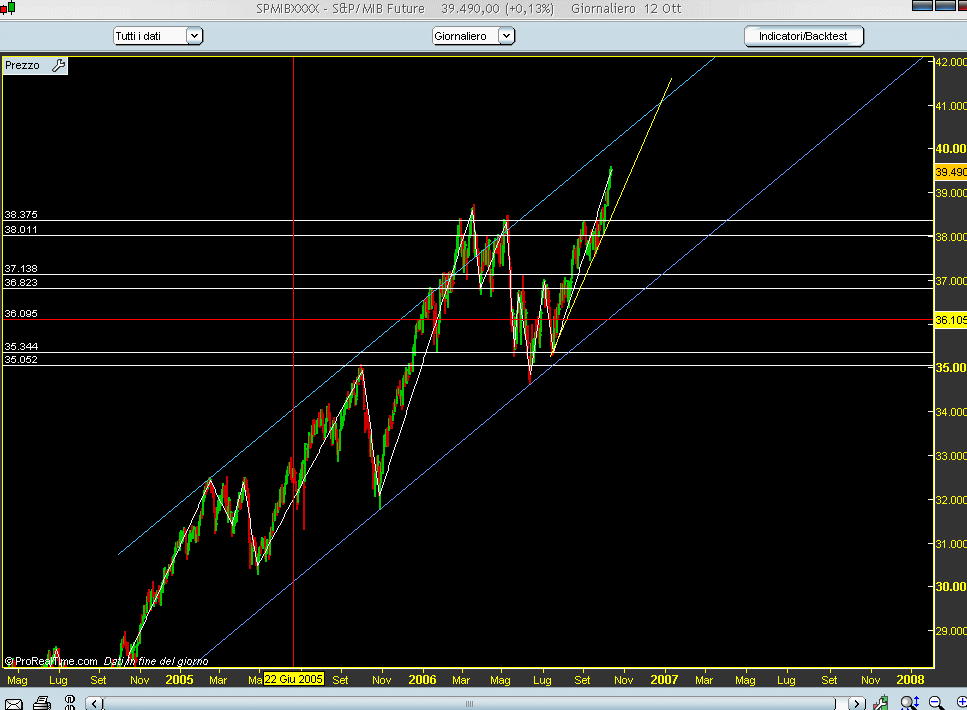
Task: Click the yellow current price tag 39.490
Action: [x=950, y=172]
